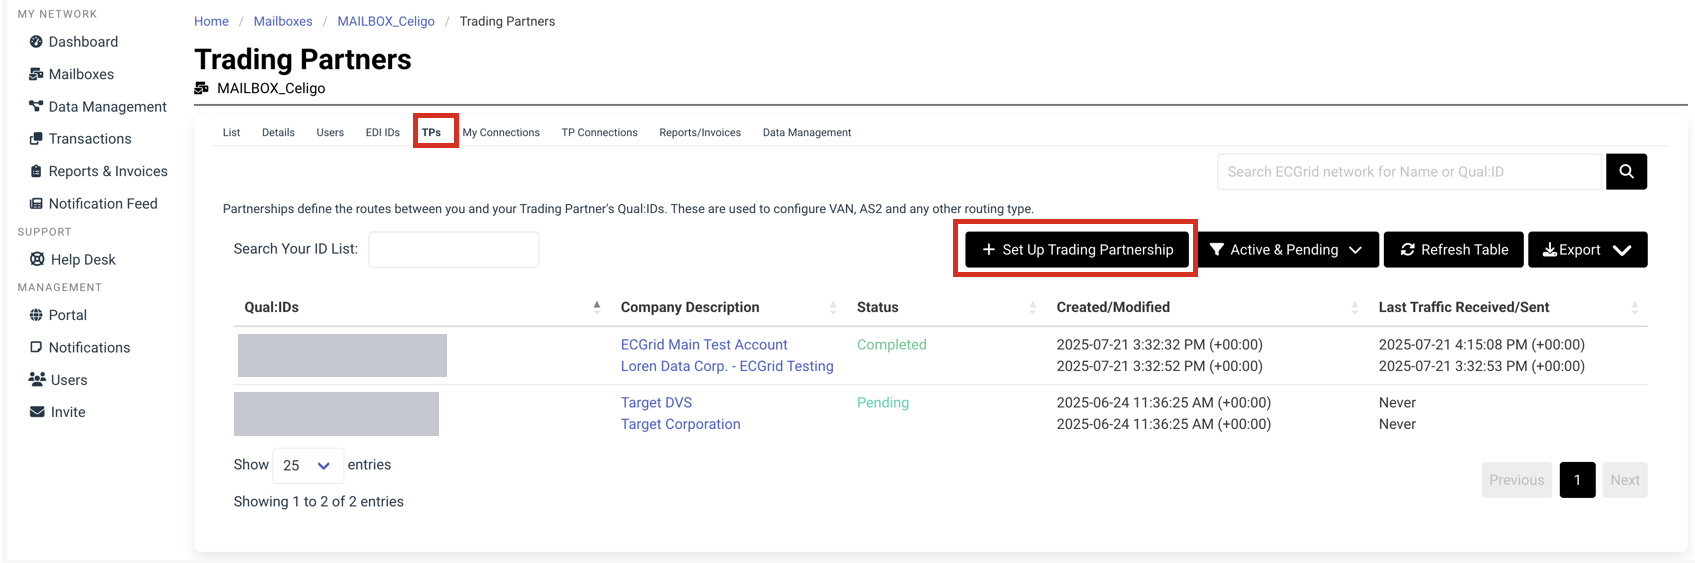Open the Users tab in mailbox
This screenshot has height=563, width=1695.
pyautogui.click(x=330, y=132)
